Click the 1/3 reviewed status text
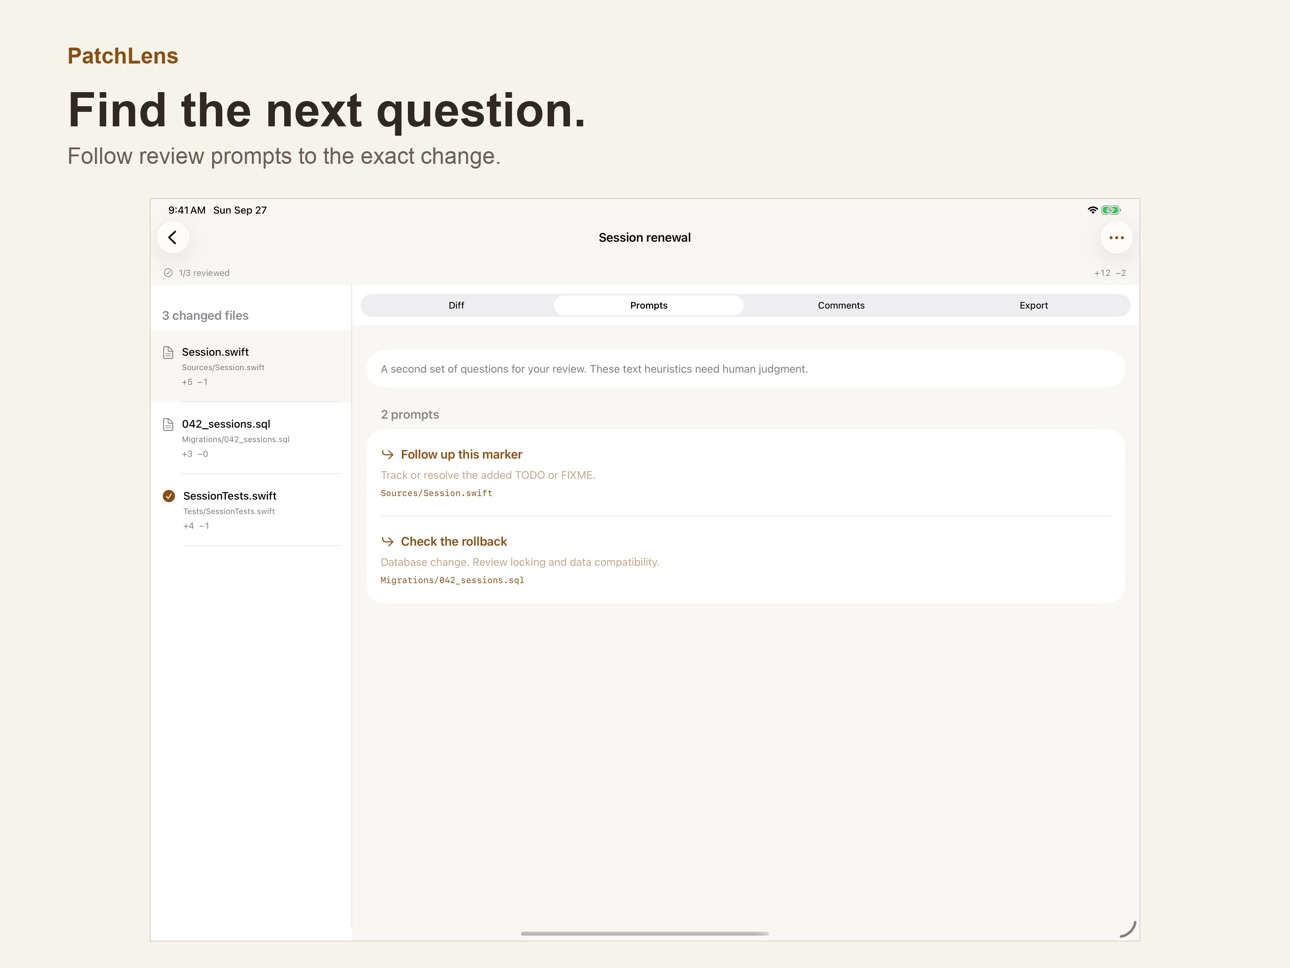 (x=204, y=273)
